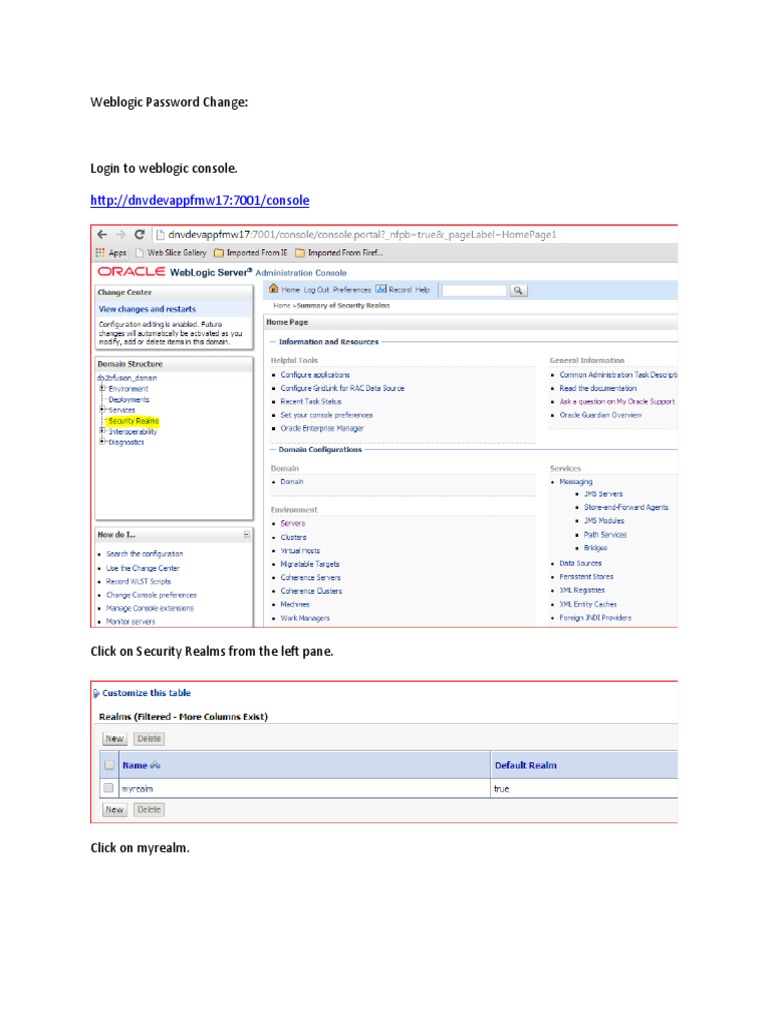Collapse the Domain Configurations section
The image size is (768, 1024).
click(273, 449)
